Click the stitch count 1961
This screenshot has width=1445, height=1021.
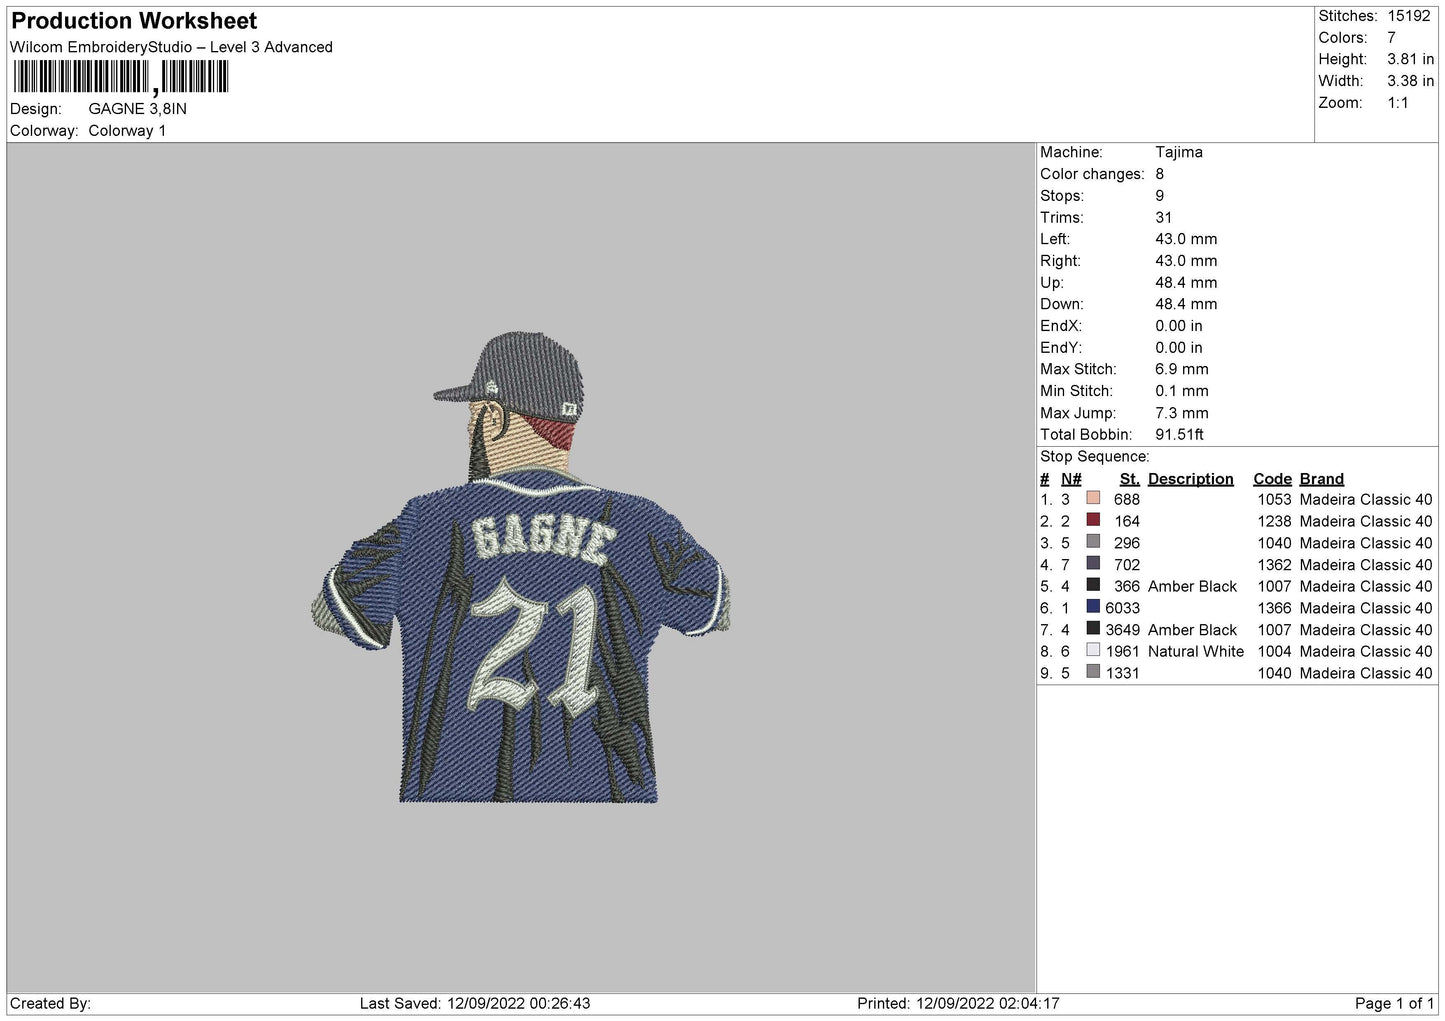pos(1122,652)
